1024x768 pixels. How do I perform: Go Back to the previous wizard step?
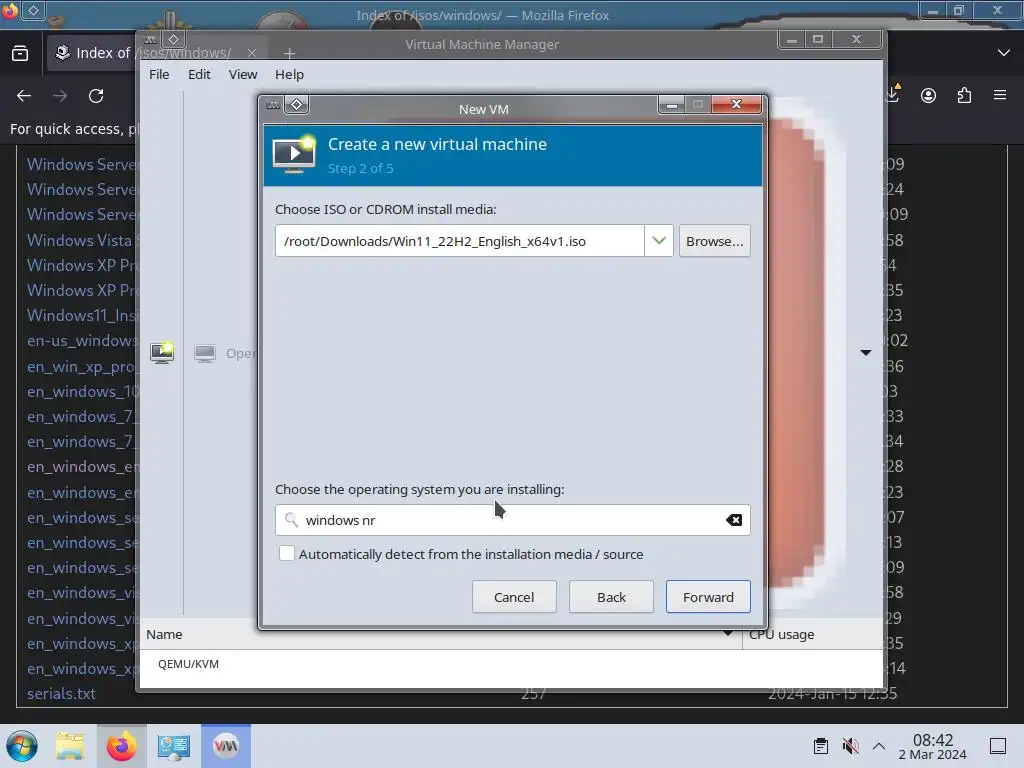click(x=611, y=597)
